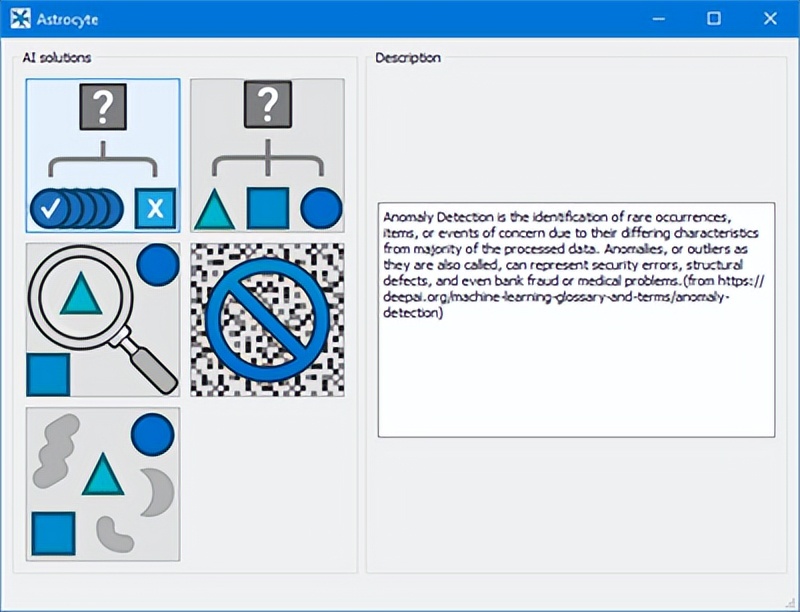Maximize the Astrocyte window
Viewport: 800px width, 612px height.
(x=714, y=19)
